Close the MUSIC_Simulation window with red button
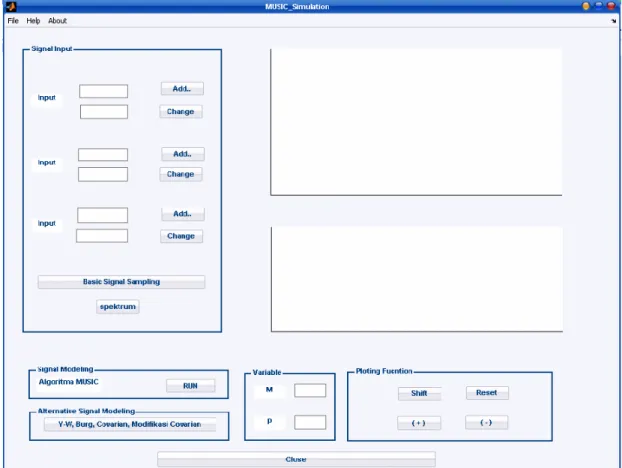Viewport: 622px width, 468px height. pyautogui.click(x=611, y=6)
